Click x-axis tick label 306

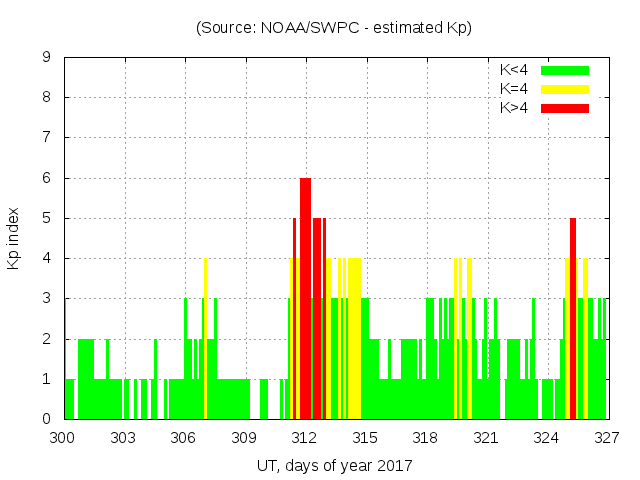click(183, 438)
